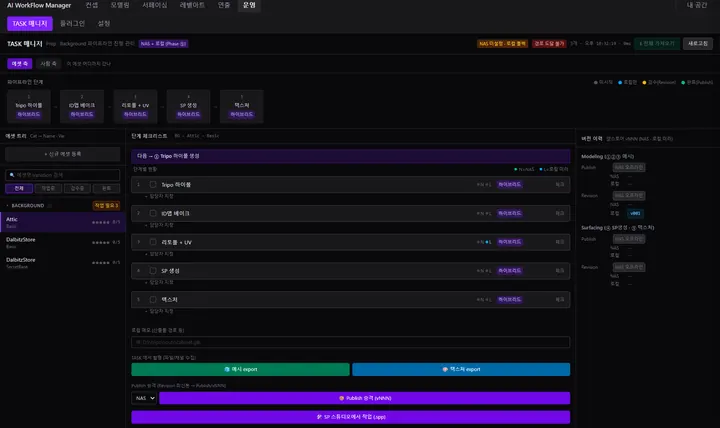Select pipeline stage card 텍스처
This screenshot has width=720, height=428.
[242, 107]
